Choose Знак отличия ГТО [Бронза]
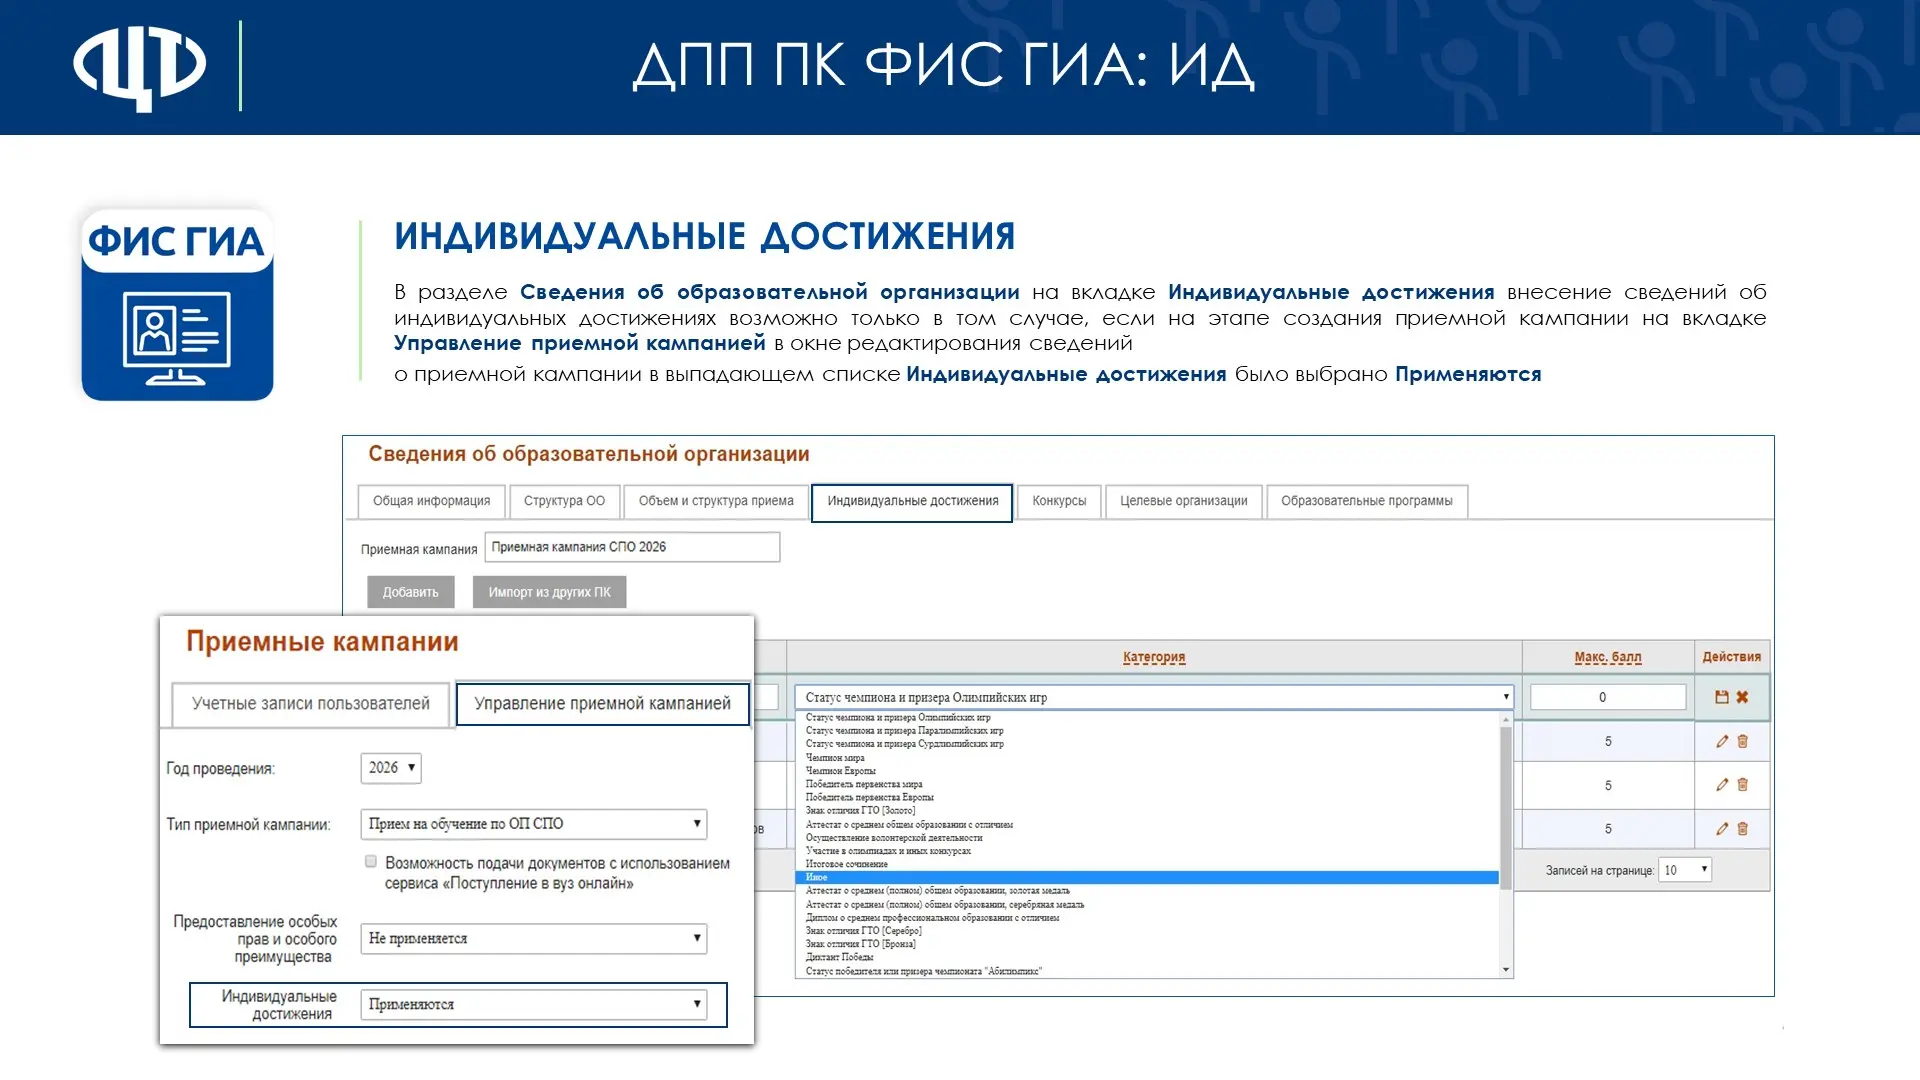Screen dimensions: 1920x1080 click(861, 943)
